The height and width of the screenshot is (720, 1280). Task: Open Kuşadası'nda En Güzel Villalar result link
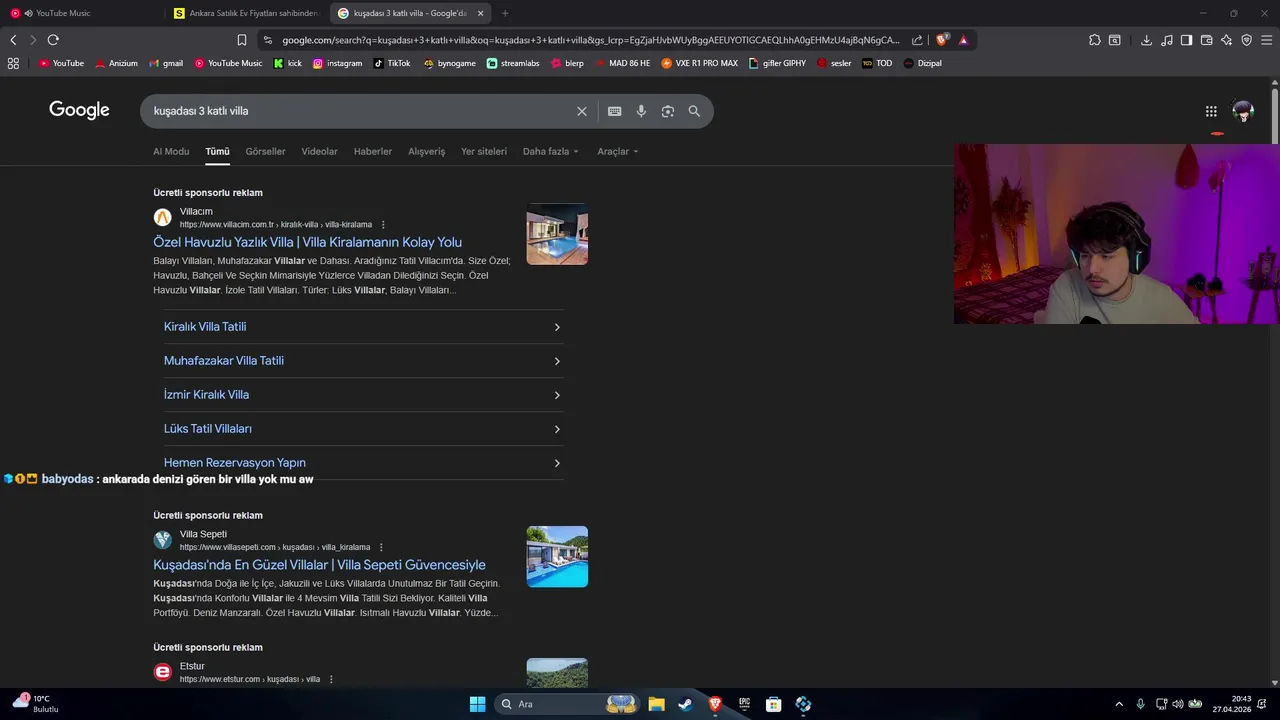coord(319,565)
